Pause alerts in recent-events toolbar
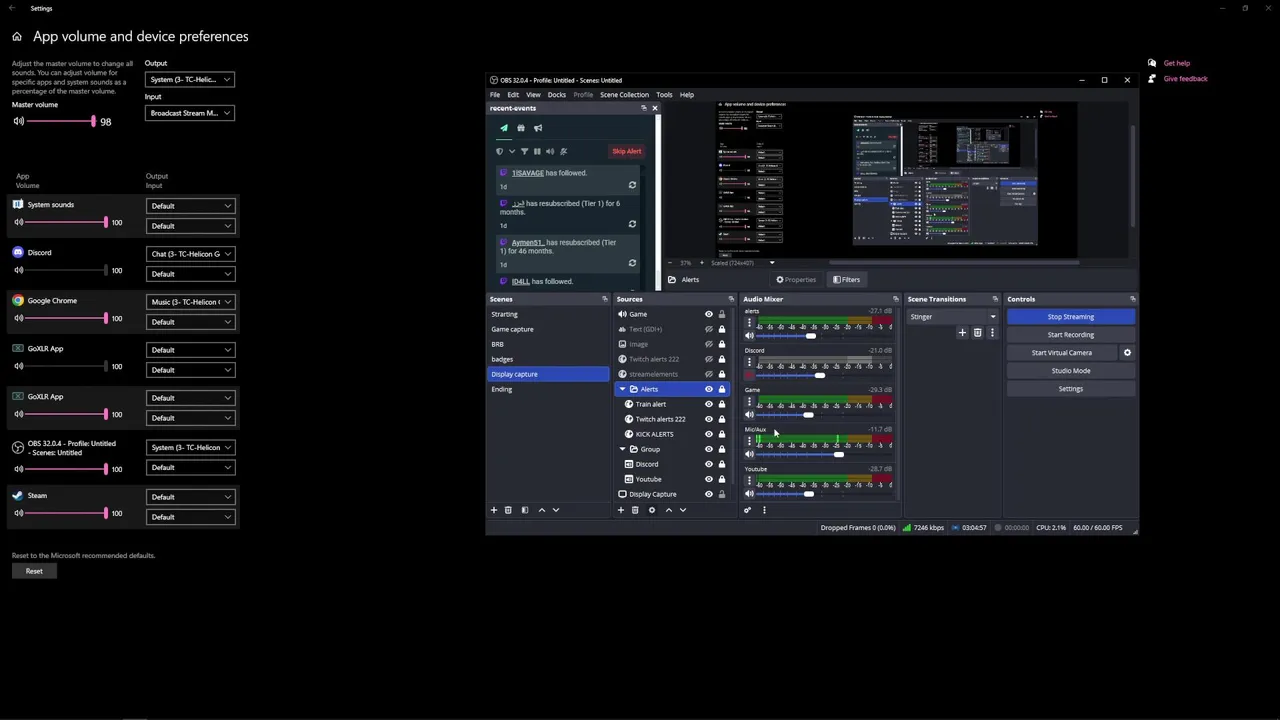The height and width of the screenshot is (720, 1280). click(537, 151)
